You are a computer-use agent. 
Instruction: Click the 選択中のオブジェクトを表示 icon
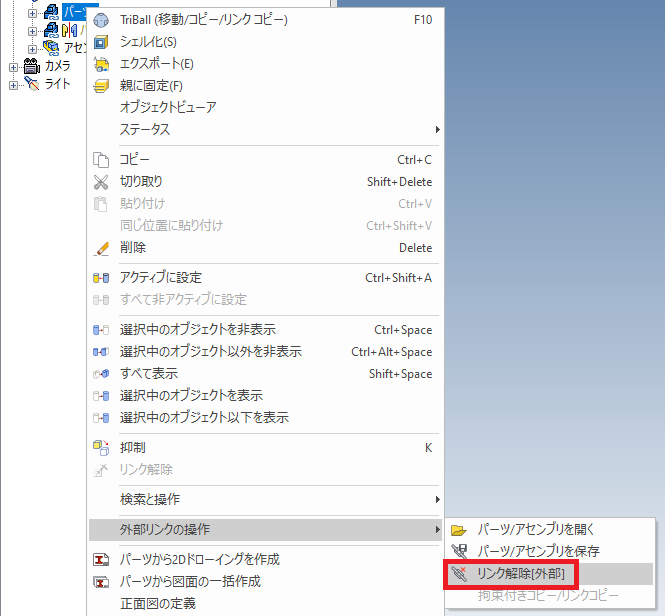pos(101,396)
